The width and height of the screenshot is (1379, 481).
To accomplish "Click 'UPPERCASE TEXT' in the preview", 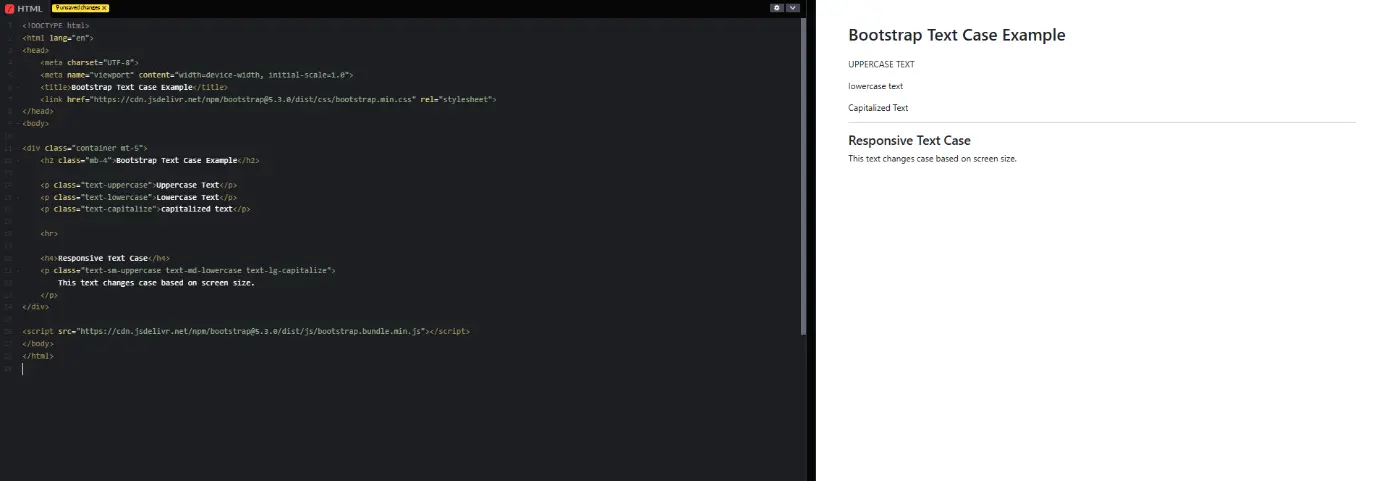I will tap(881, 64).
